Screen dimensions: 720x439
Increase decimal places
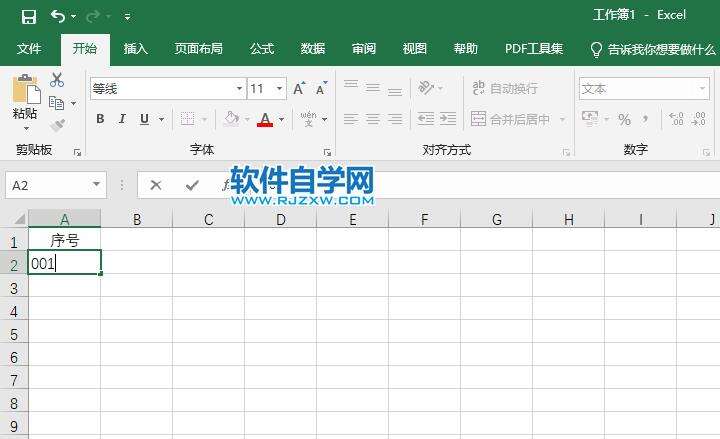[676, 119]
